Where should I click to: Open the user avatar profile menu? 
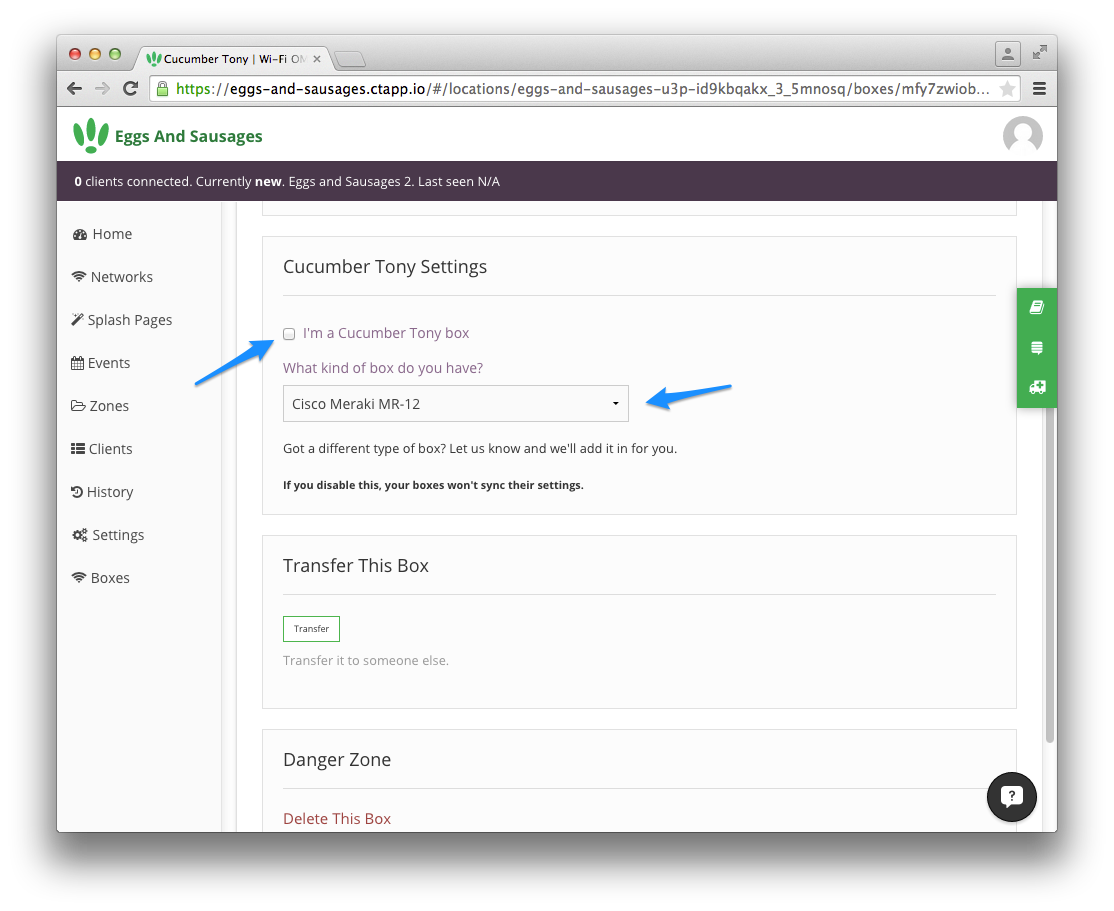click(x=1022, y=135)
